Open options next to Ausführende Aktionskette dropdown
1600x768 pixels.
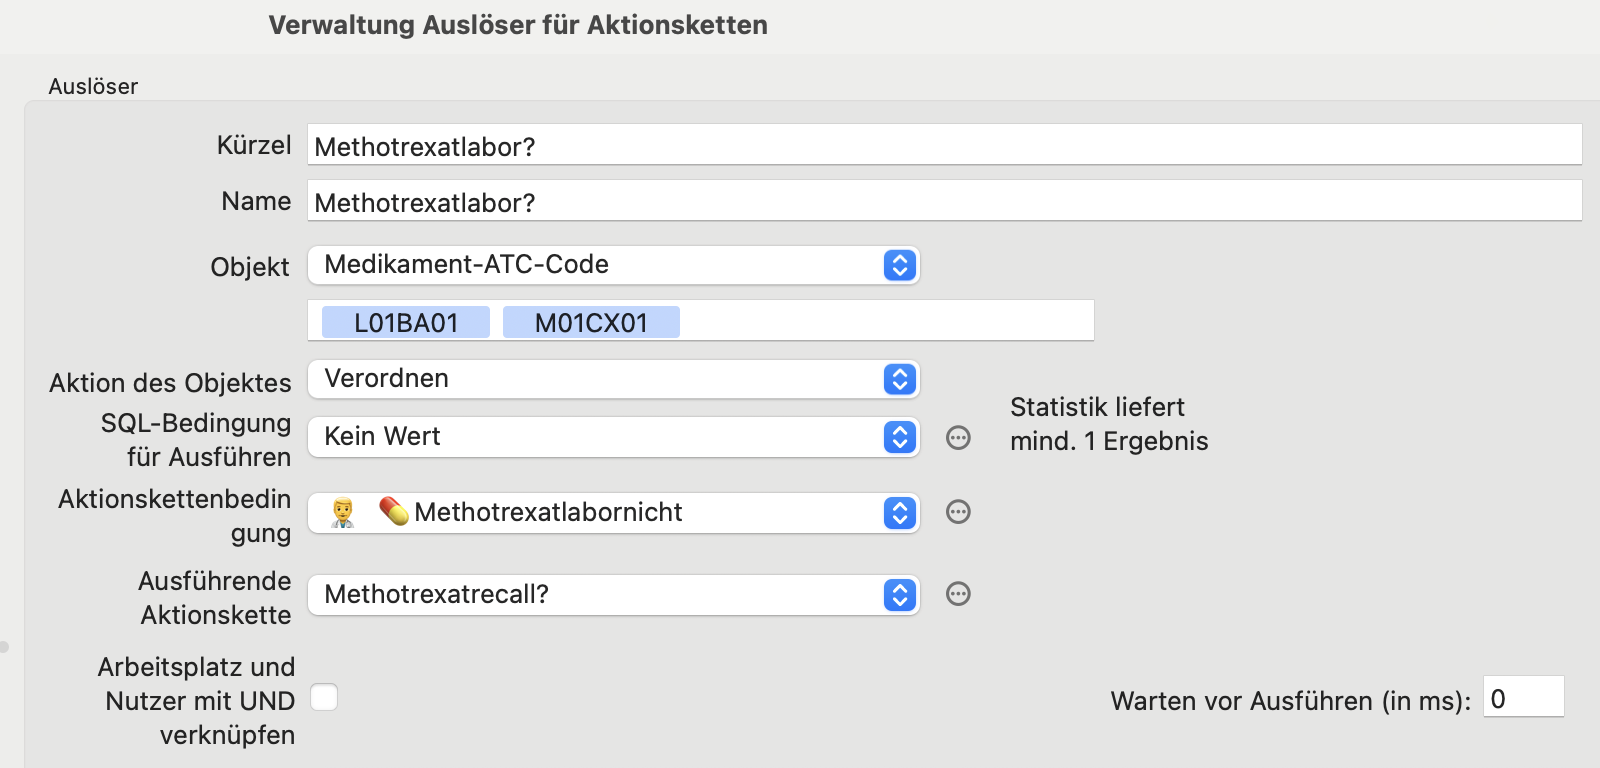(958, 594)
